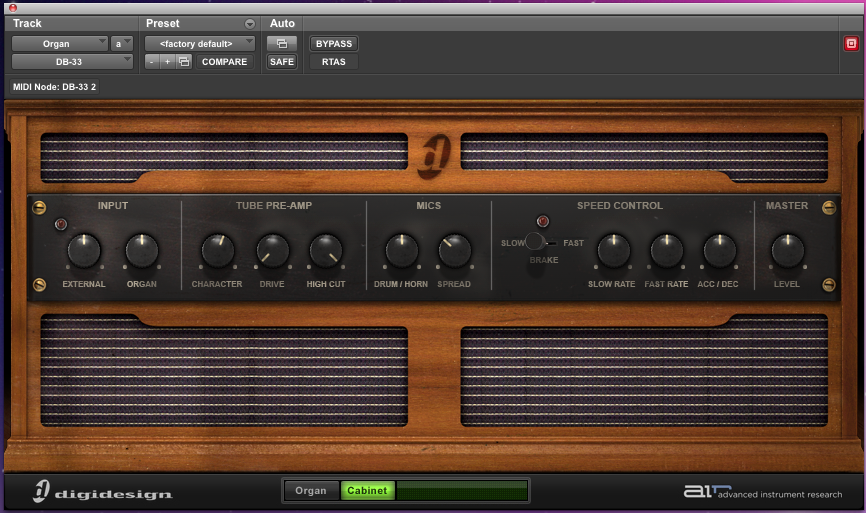This screenshot has height=513, width=866.
Task: Click the Digidesign d logo on cabinet
Action: [x=434, y=157]
